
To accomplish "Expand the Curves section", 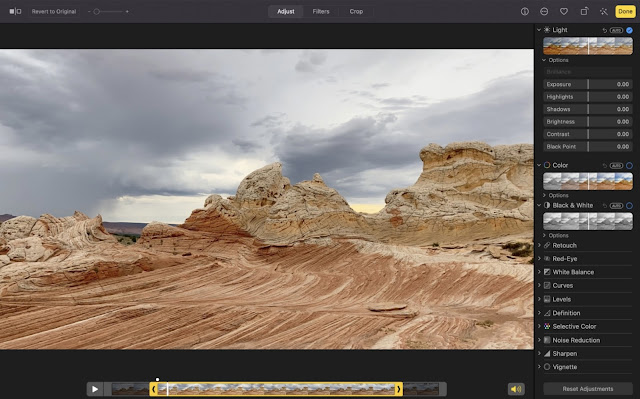I will 539,285.
